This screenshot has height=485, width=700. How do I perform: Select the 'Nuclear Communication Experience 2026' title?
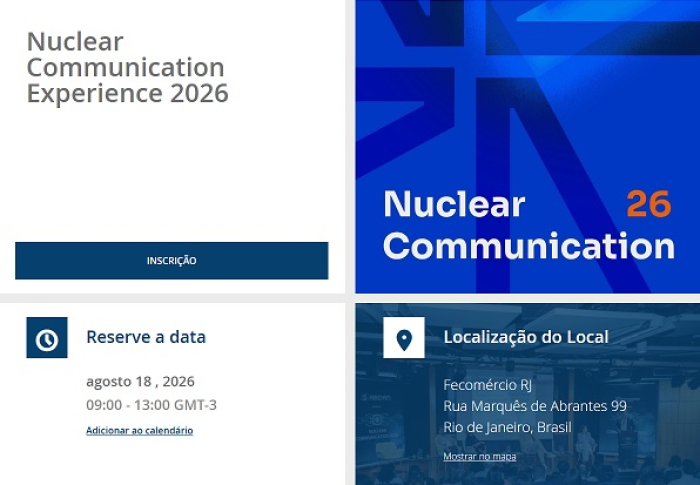[x=128, y=67]
